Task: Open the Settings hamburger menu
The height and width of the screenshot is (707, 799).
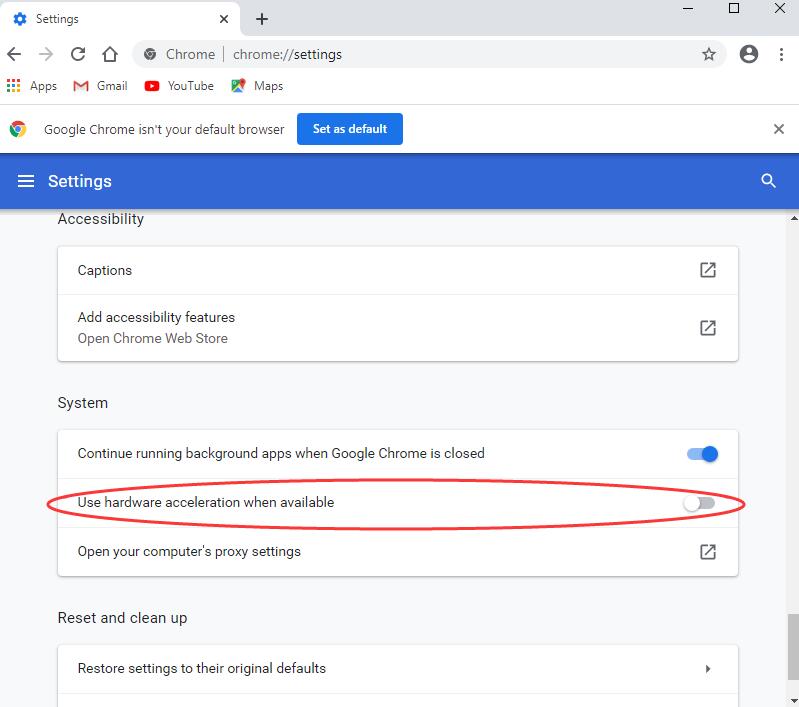Action: click(26, 181)
